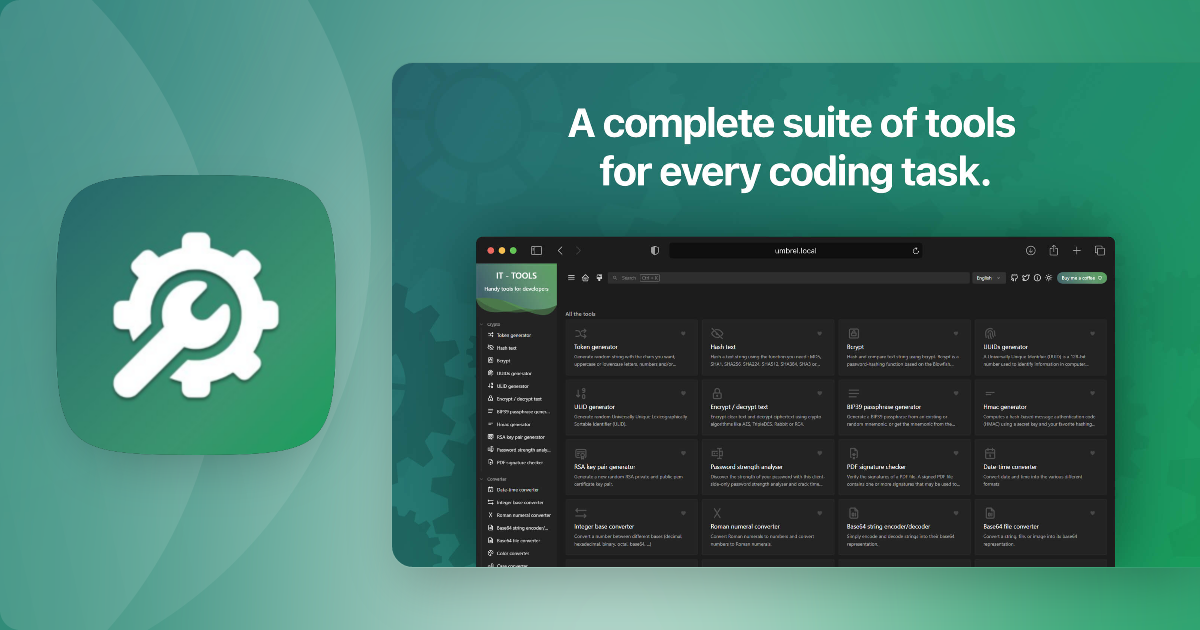Open the hamburger menu in the top bar
Viewport: 1200px width, 630px height.
572,278
